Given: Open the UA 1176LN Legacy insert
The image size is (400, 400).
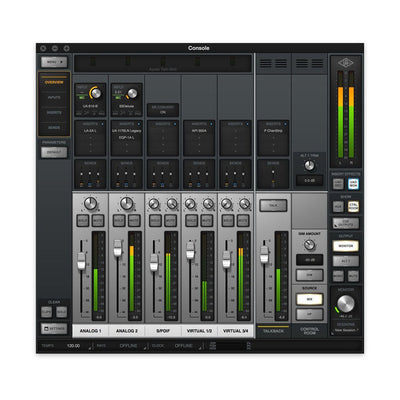Looking at the screenshot, I should coord(127,131).
